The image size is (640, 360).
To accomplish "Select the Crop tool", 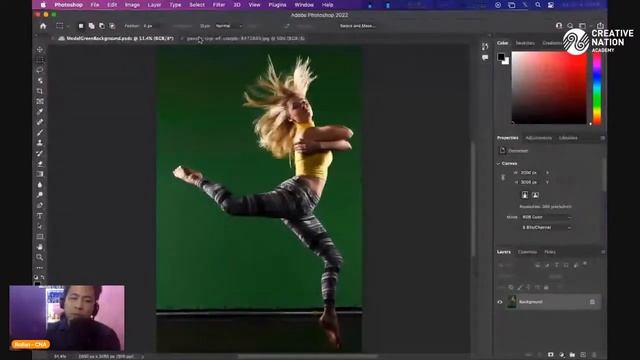I will coord(40,91).
